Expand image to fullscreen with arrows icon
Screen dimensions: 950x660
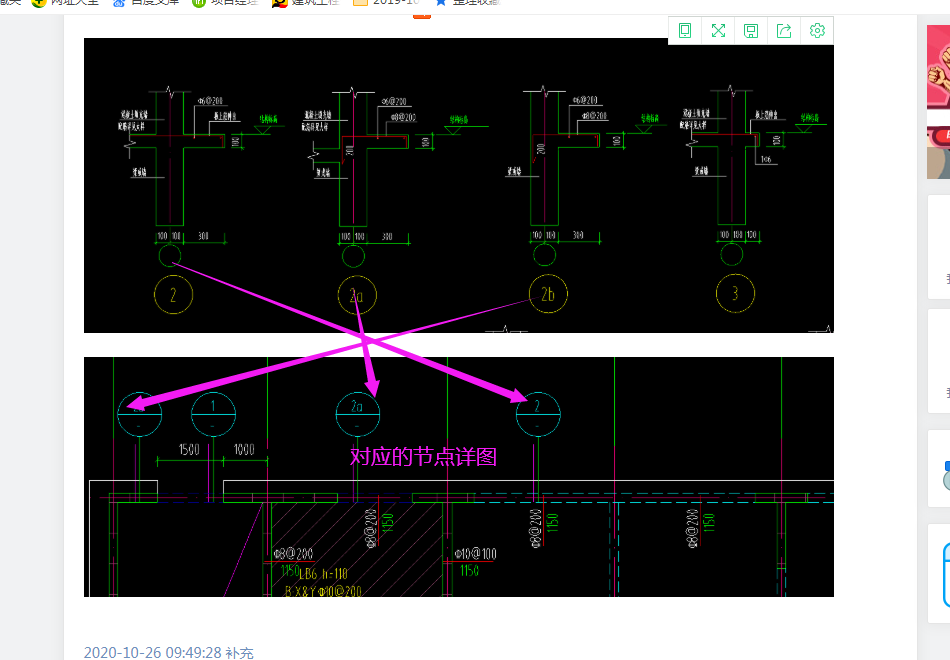(x=718, y=31)
